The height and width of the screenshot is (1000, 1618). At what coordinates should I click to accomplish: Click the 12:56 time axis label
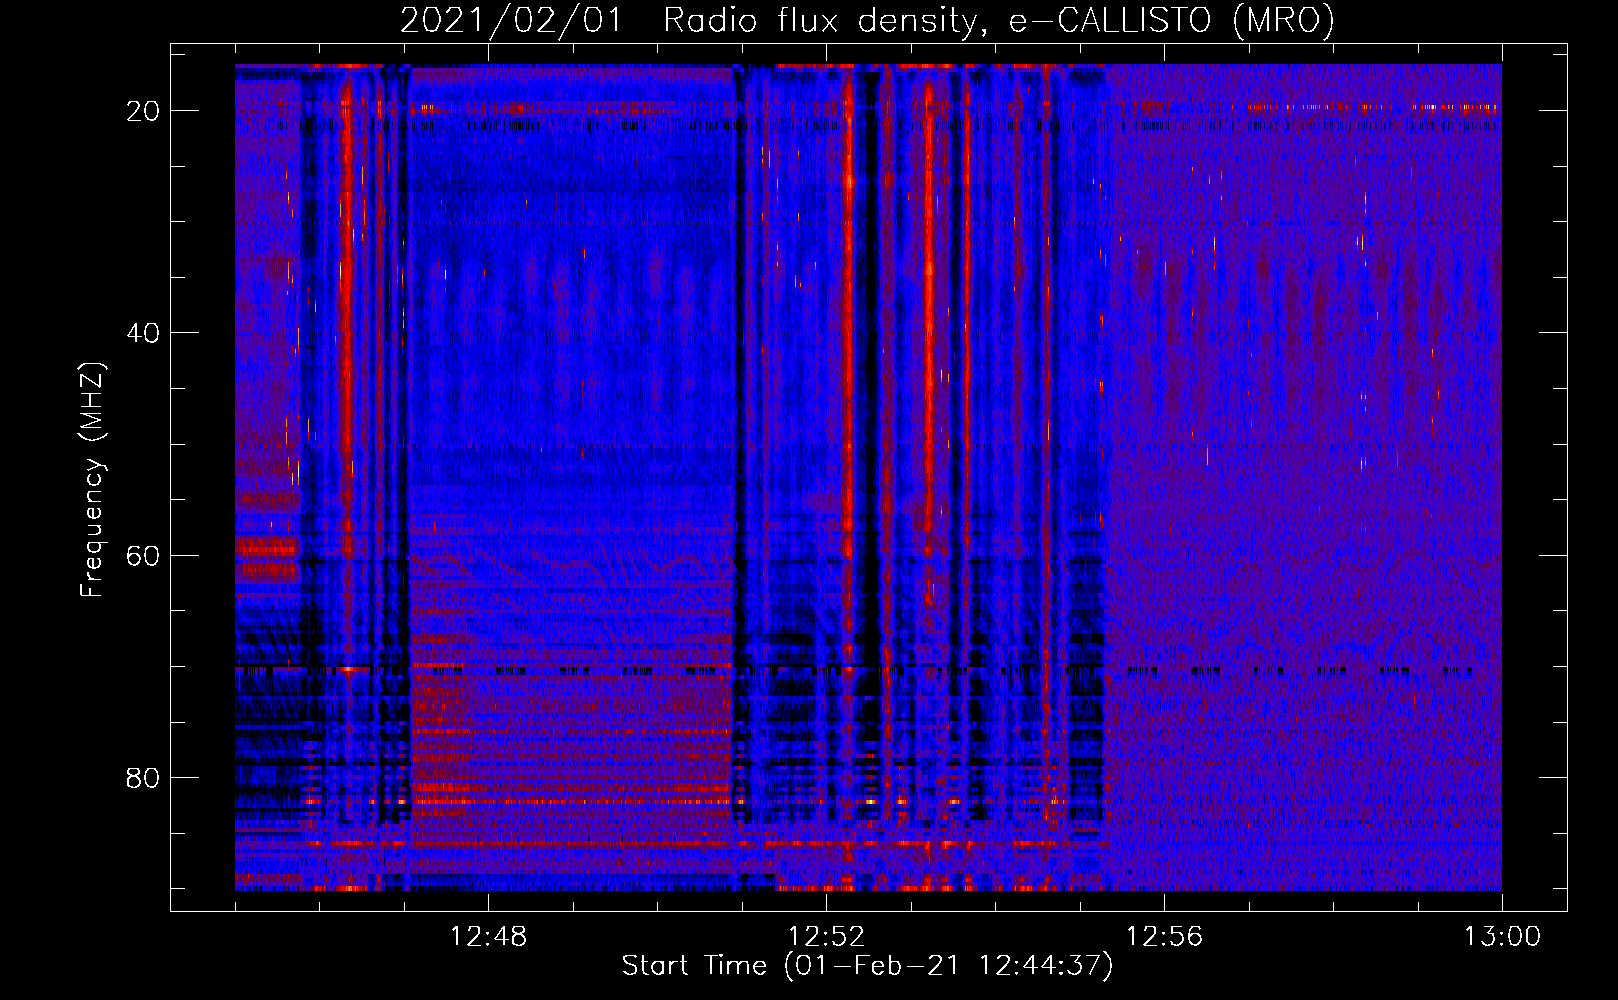(x=1164, y=937)
